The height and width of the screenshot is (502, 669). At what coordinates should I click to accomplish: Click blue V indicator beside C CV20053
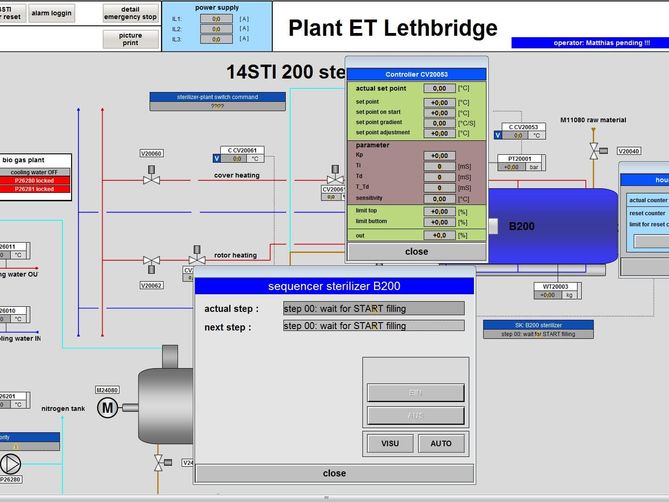tap(498, 135)
